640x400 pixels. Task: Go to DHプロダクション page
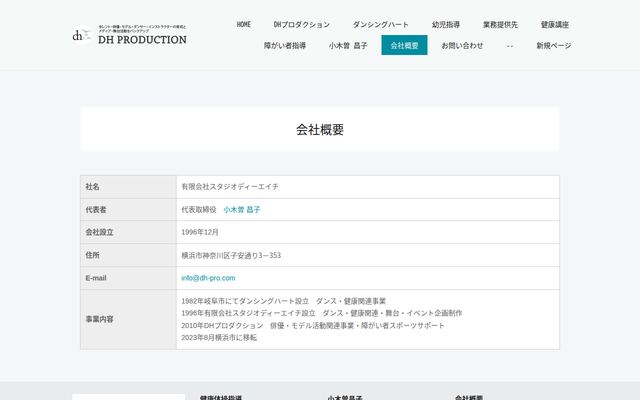point(302,24)
